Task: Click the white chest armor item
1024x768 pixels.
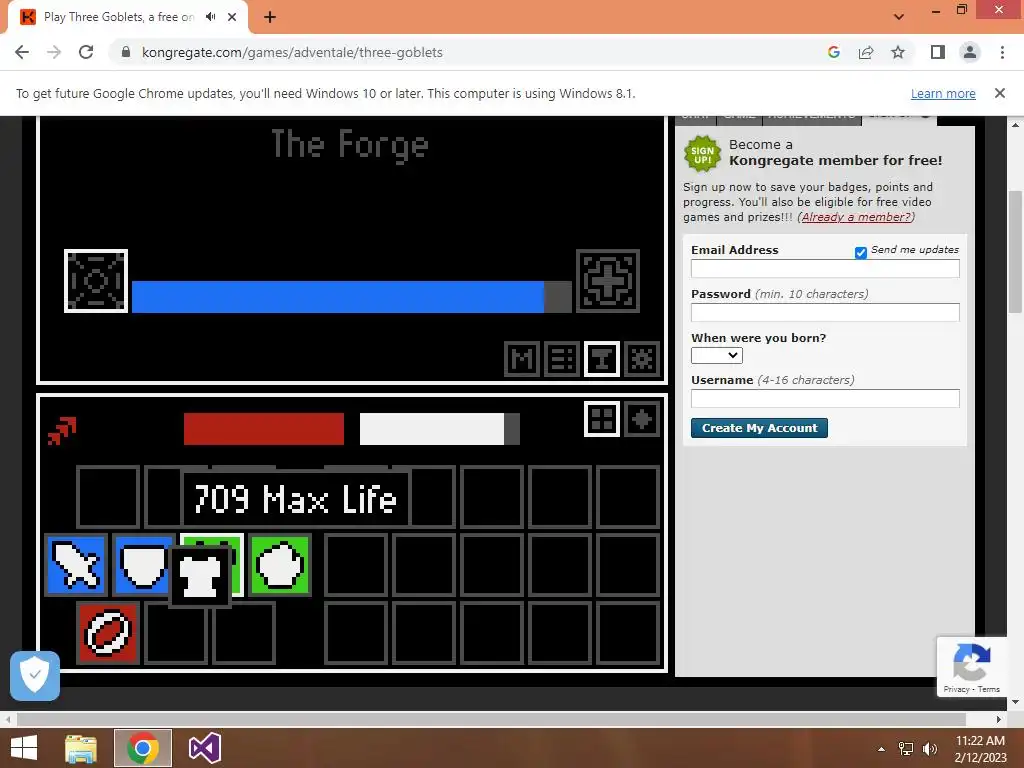Action: point(200,577)
